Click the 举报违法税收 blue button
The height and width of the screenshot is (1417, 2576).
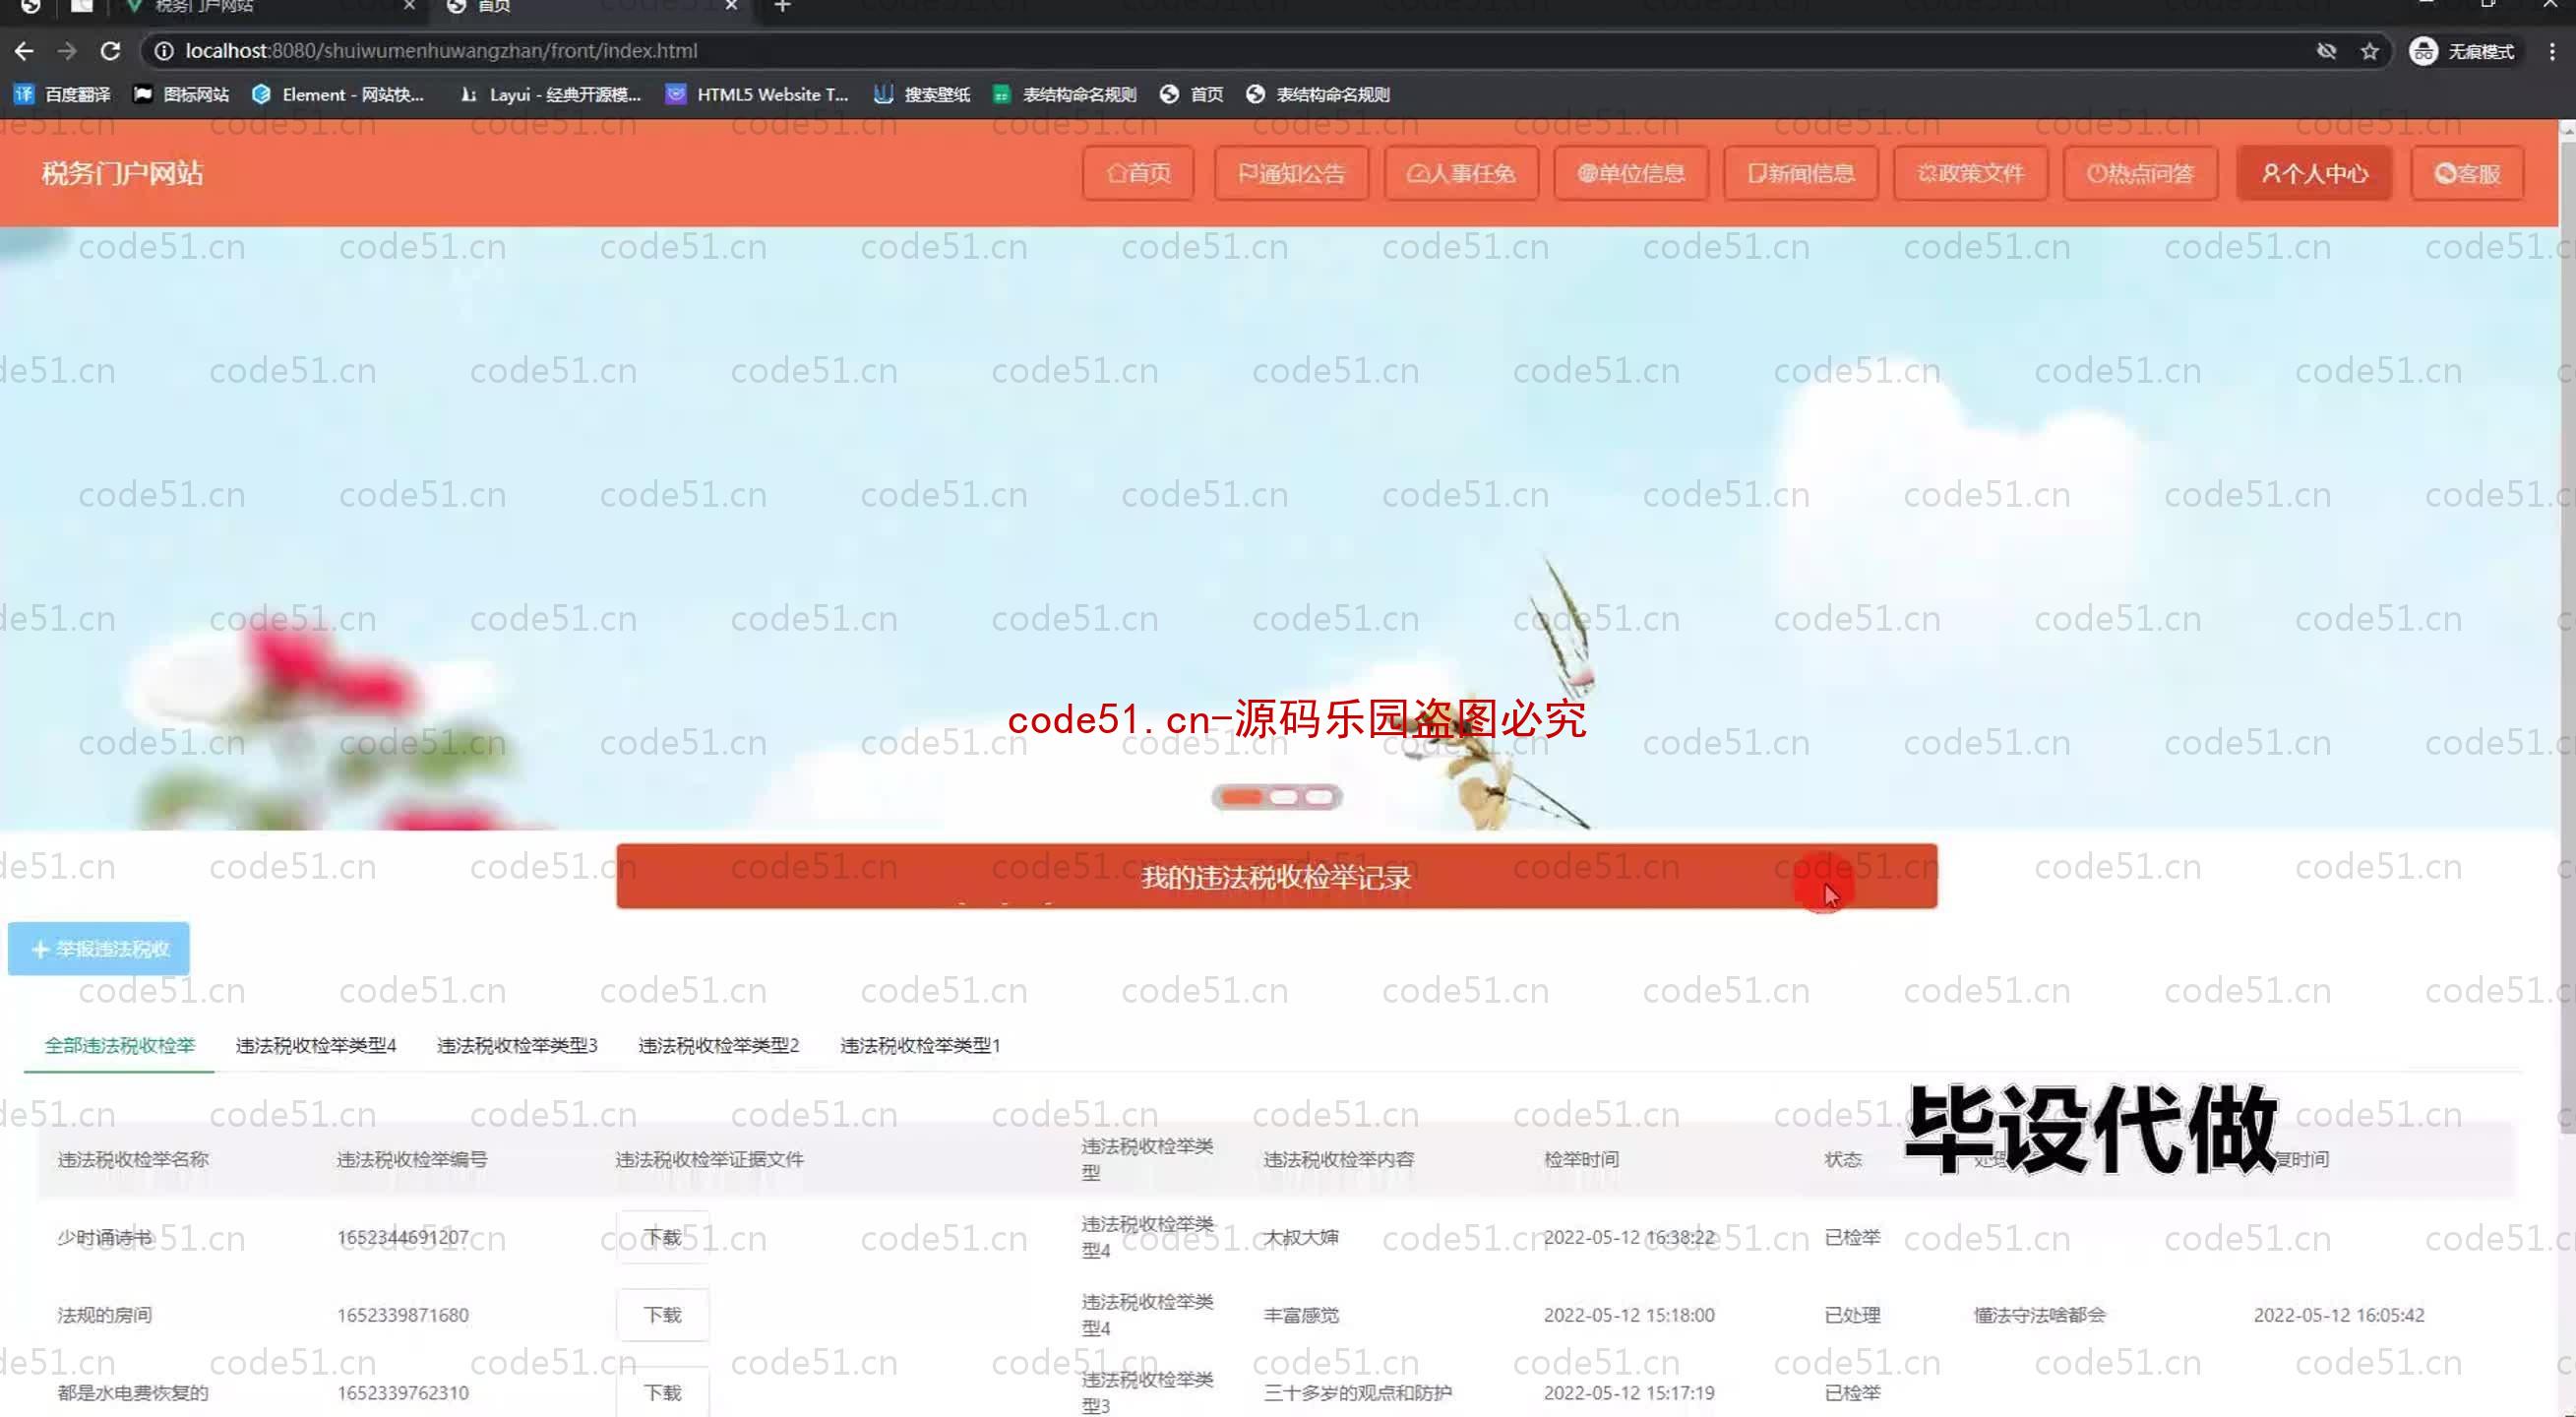click(99, 948)
